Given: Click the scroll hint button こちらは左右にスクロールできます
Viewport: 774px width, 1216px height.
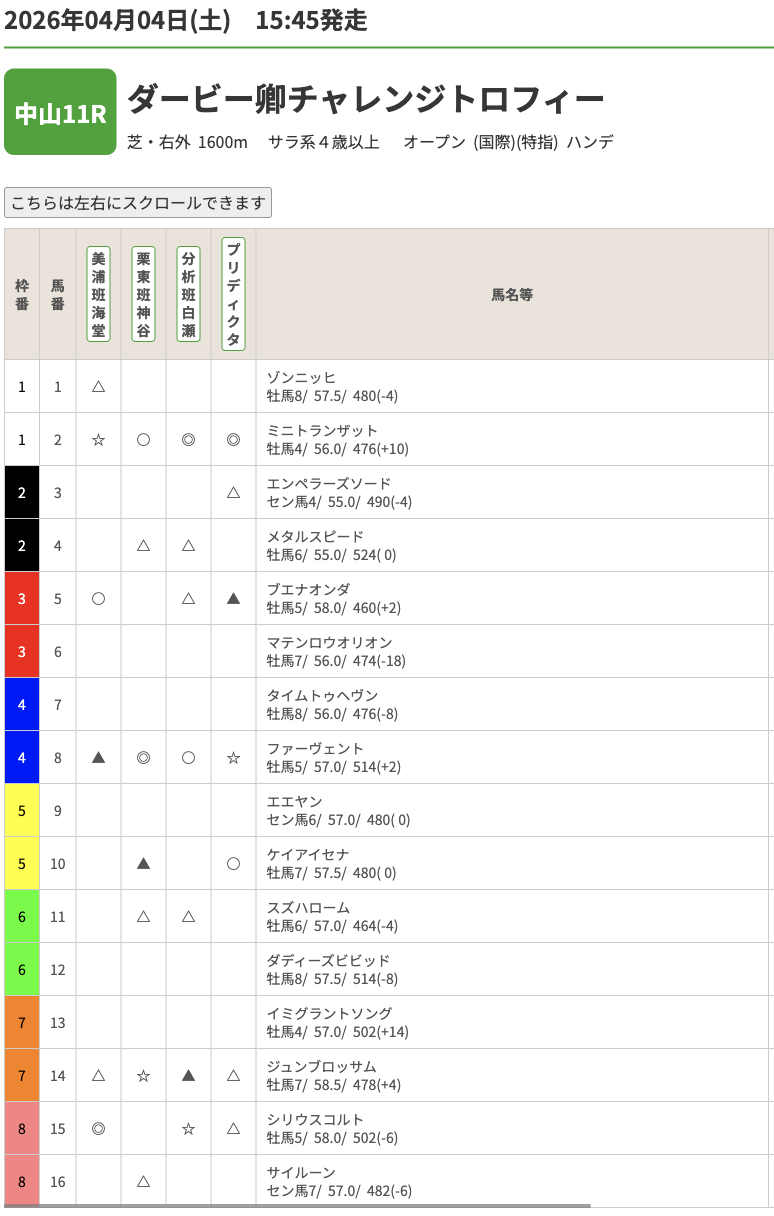Looking at the screenshot, I should coord(138,203).
